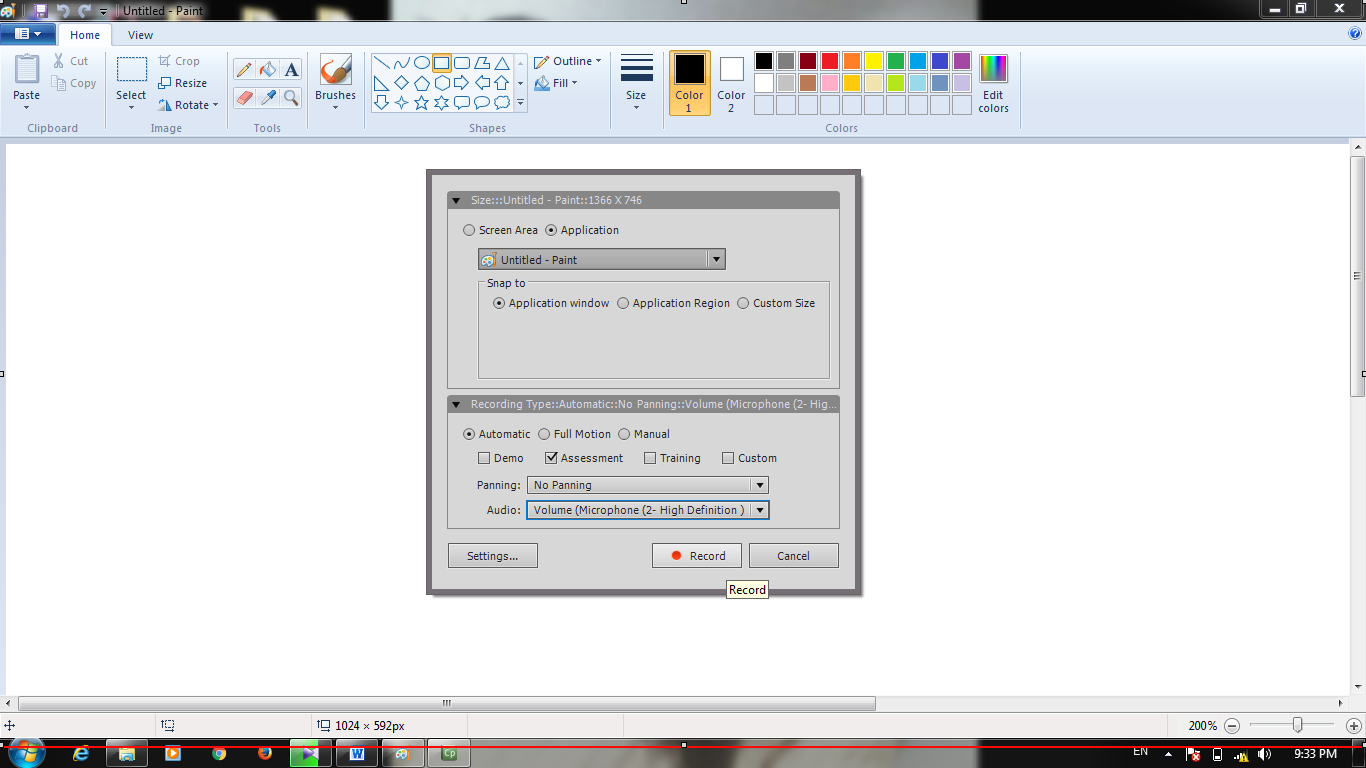
Task: Choose the Oval shape
Action: coord(421,63)
